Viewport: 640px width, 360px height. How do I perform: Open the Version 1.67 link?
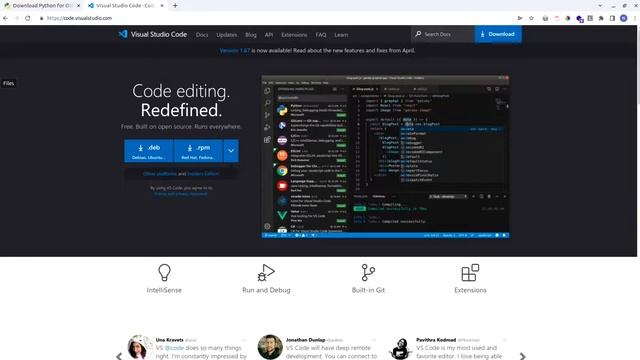click(x=235, y=51)
